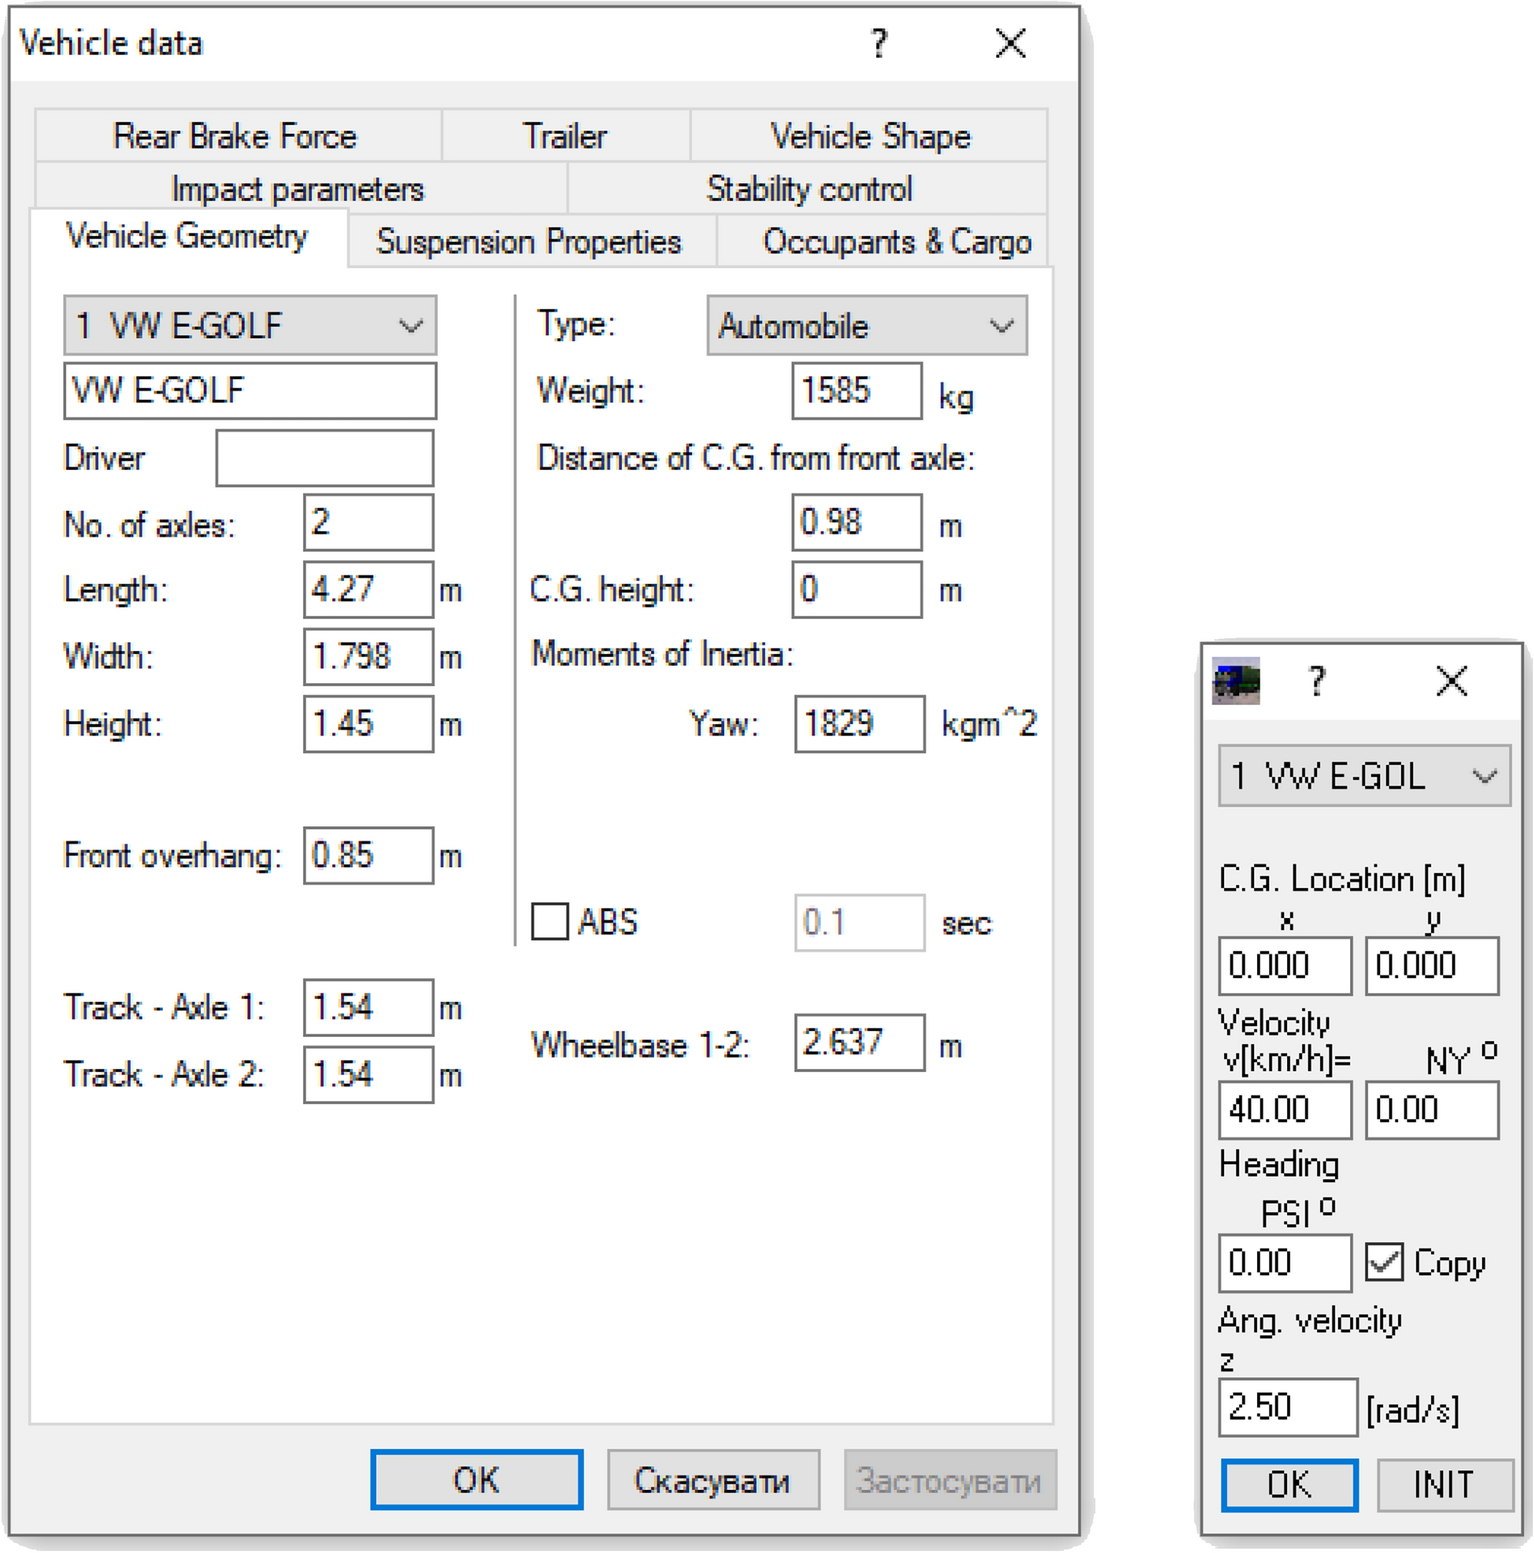Screen dimensions: 1534x1553
Task: Open the vehicle dropdown in small dialog
Action: 1363,776
